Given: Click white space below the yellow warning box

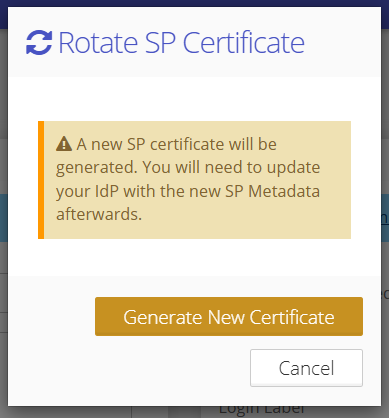Looking at the screenshot, I should [x=194, y=257].
